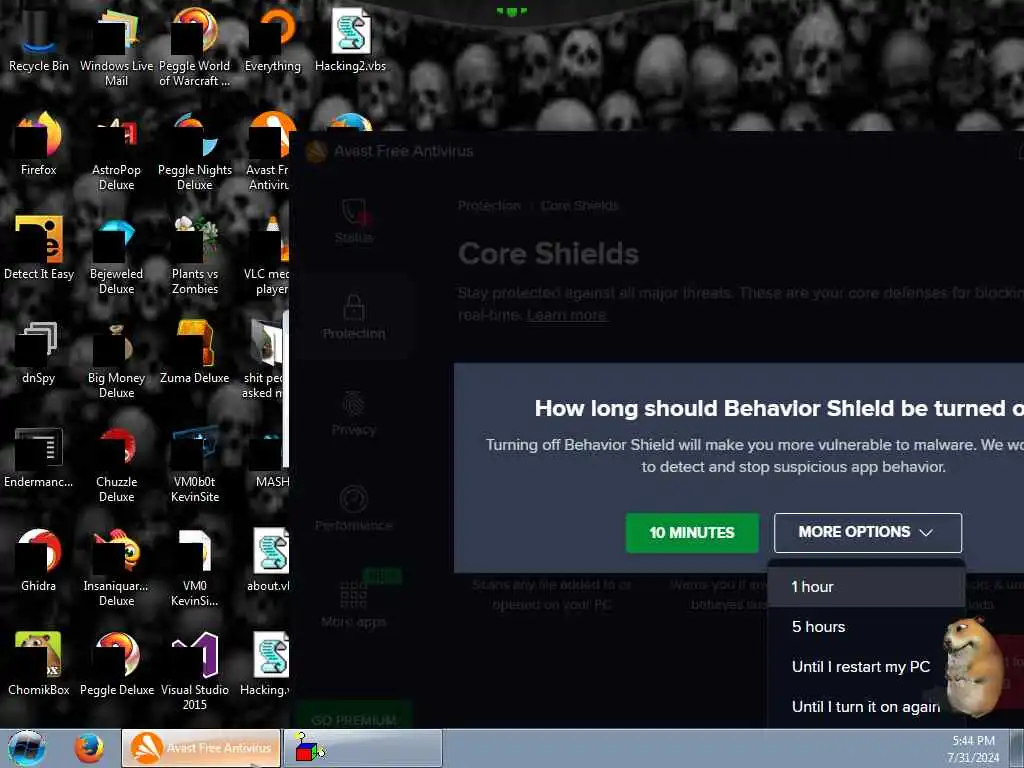
Task: Launch Plants vs Zombies
Action: tap(195, 255)
